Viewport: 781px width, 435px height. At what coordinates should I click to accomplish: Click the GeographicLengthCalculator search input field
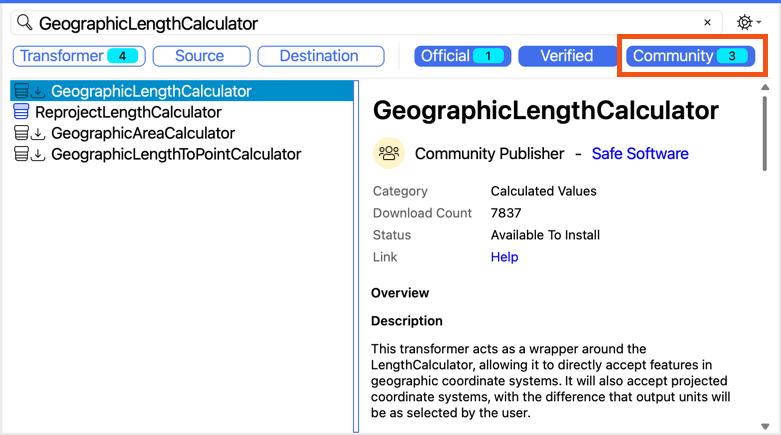pyautogui.click(x=366, y=23)
